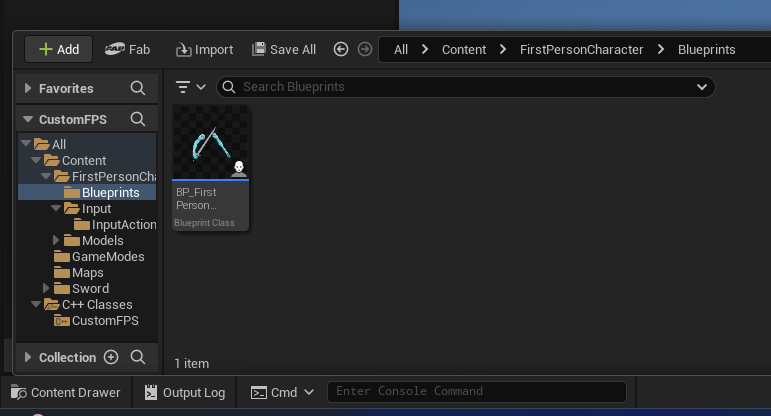Open the Output Log tab
The image size is (771, 416).
pyautogui.click(x=185, y=392)
